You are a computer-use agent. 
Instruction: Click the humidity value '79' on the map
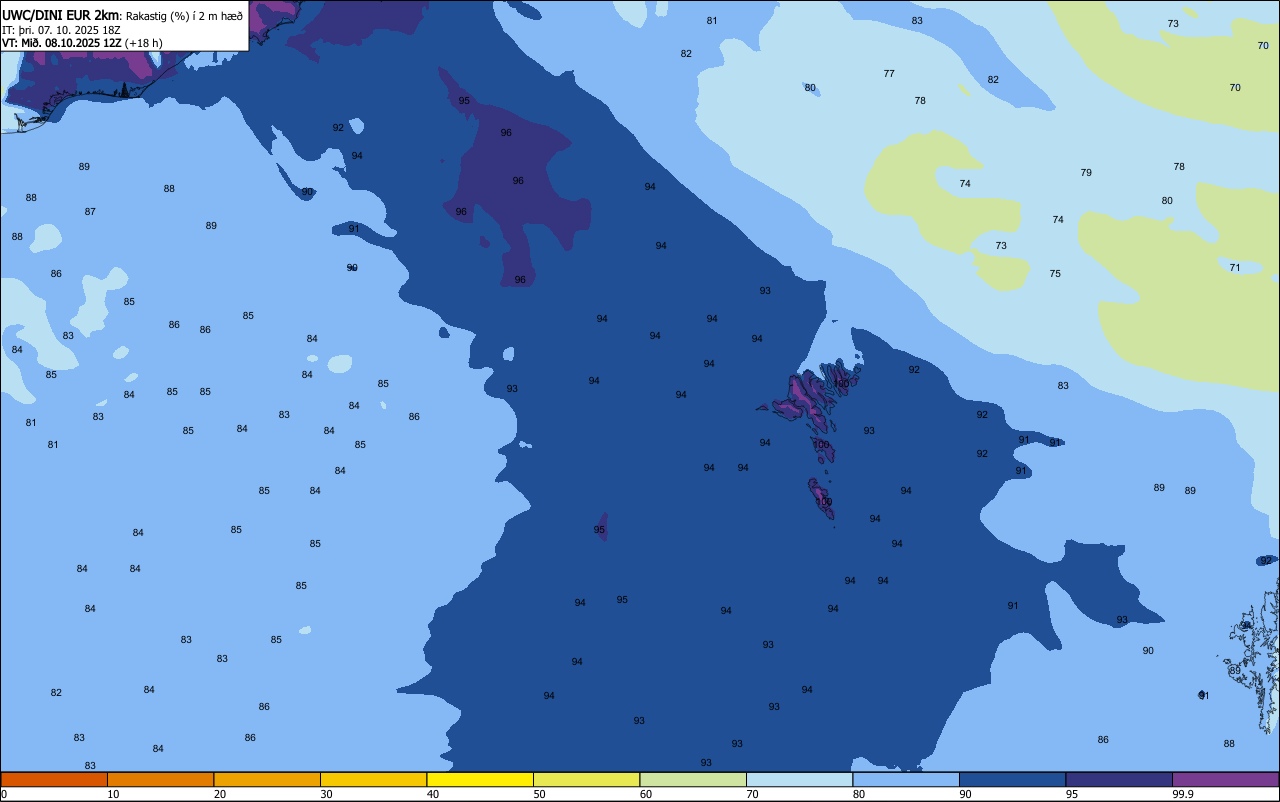(x=1086, y=172)
